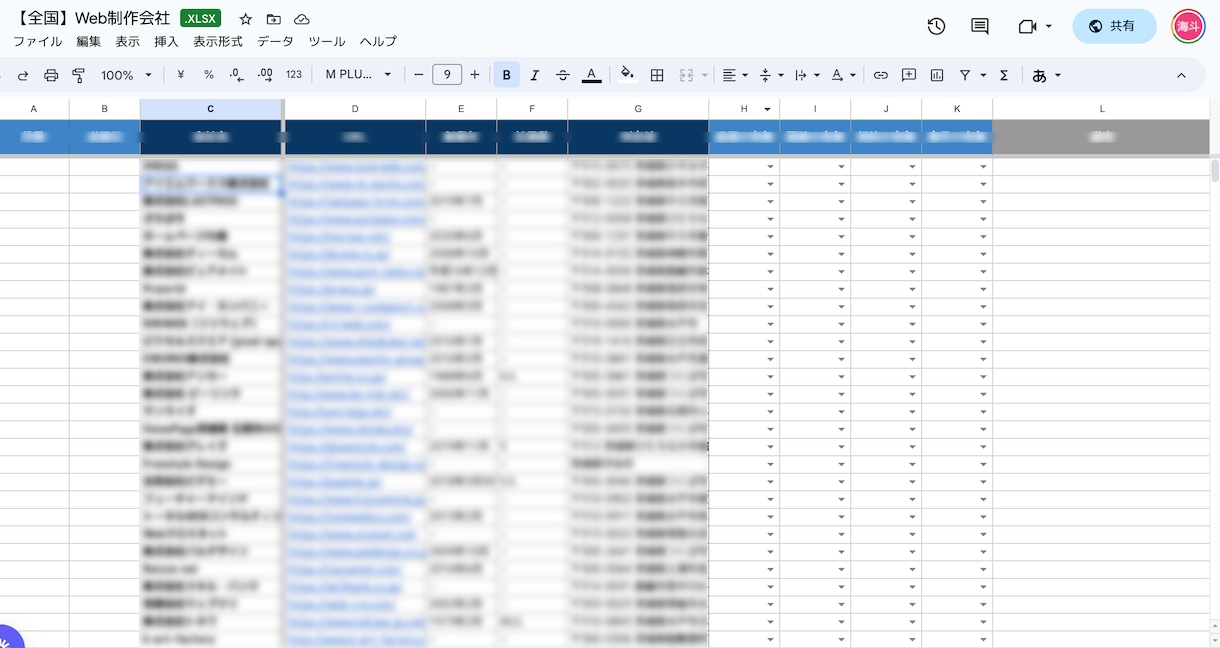
Task: Check the cloud save status icon
Action: coord(302,20)
